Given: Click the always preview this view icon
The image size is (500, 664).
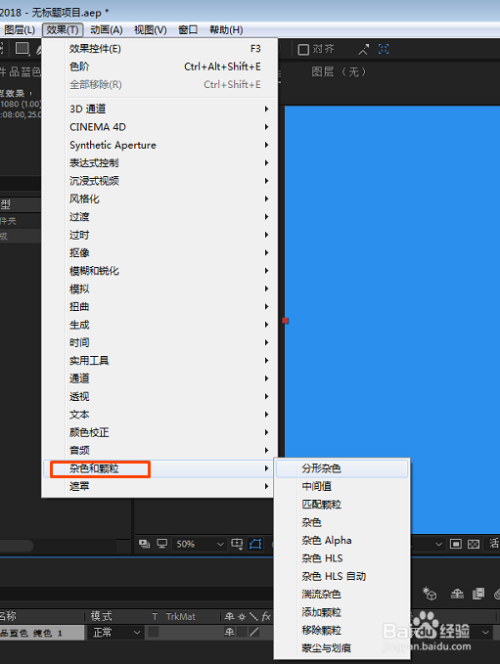Looking at the screenshot, I should click(144, 544).
